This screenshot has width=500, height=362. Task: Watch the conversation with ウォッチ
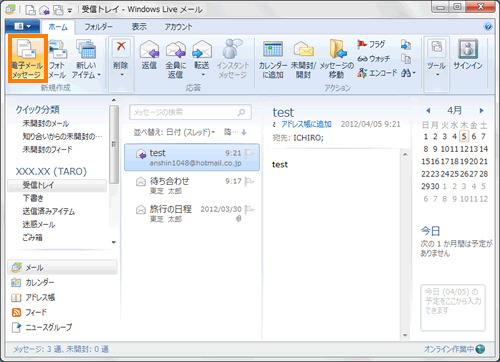[x=374, y=59]
